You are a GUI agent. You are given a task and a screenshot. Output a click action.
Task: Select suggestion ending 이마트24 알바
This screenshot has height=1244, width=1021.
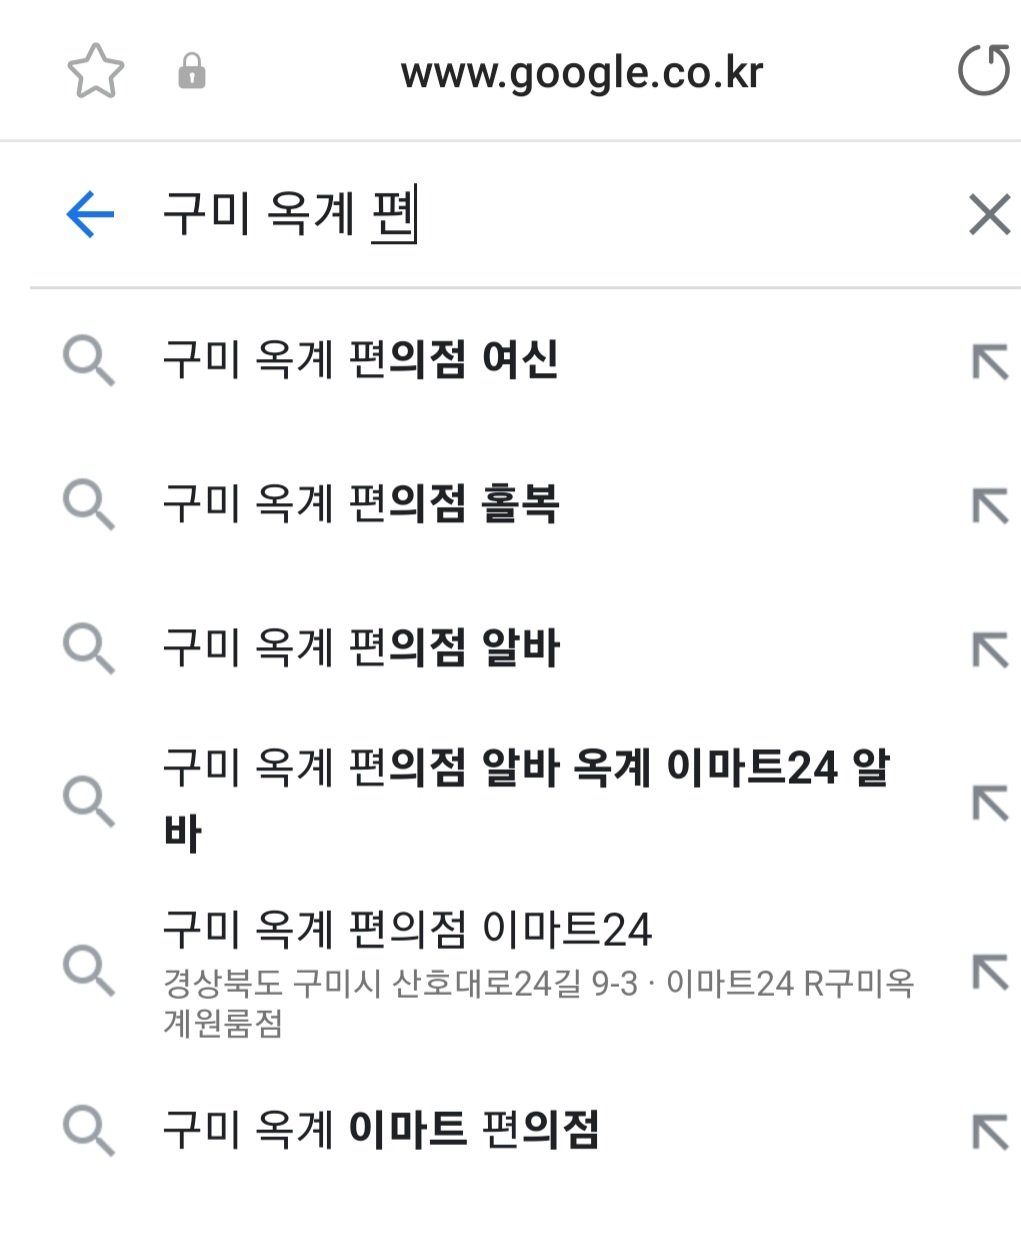point(525,799)
